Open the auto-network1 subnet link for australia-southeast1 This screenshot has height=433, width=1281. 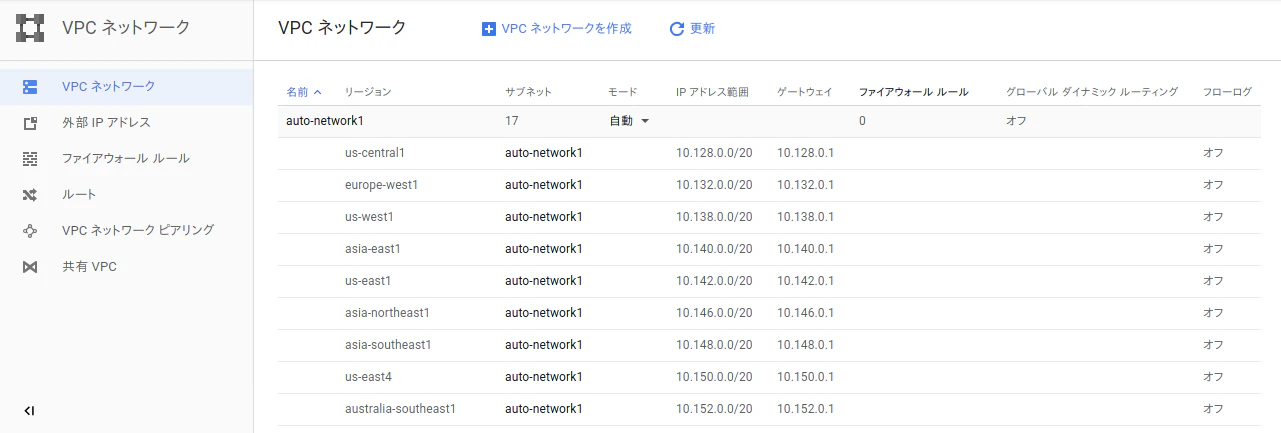point(544,409)
